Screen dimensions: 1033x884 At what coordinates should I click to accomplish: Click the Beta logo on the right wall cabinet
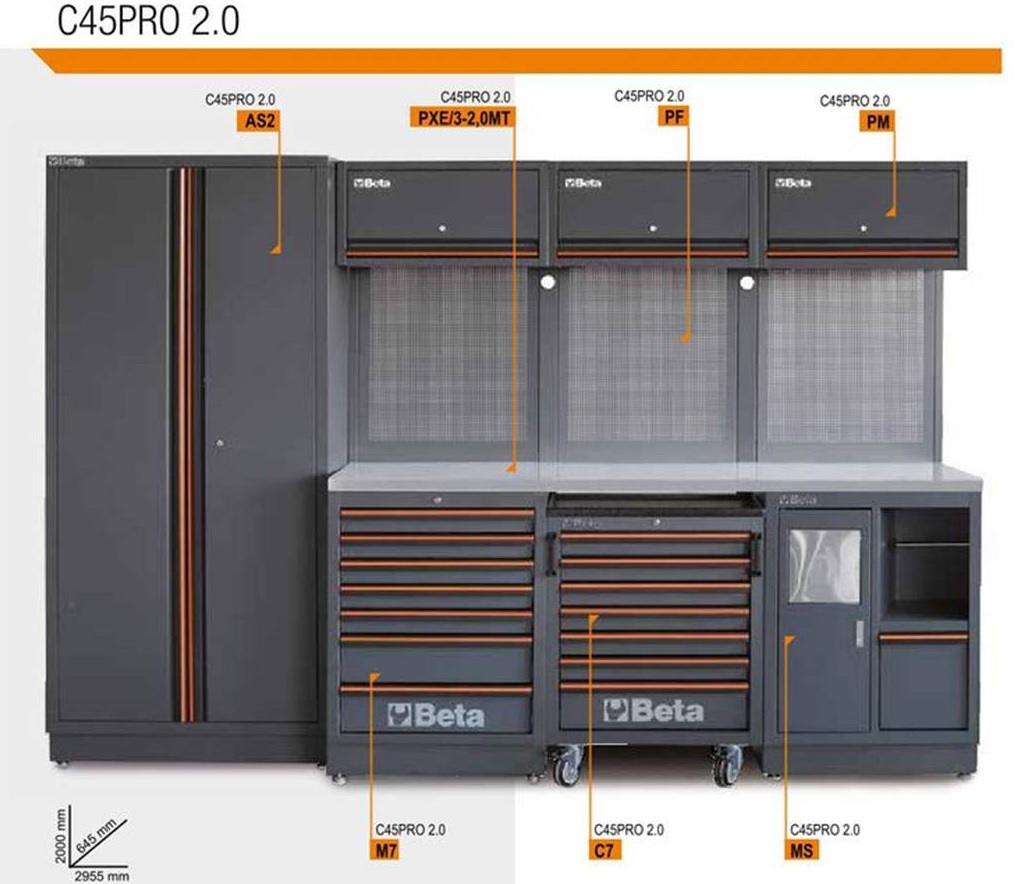(x=791, y=183)
